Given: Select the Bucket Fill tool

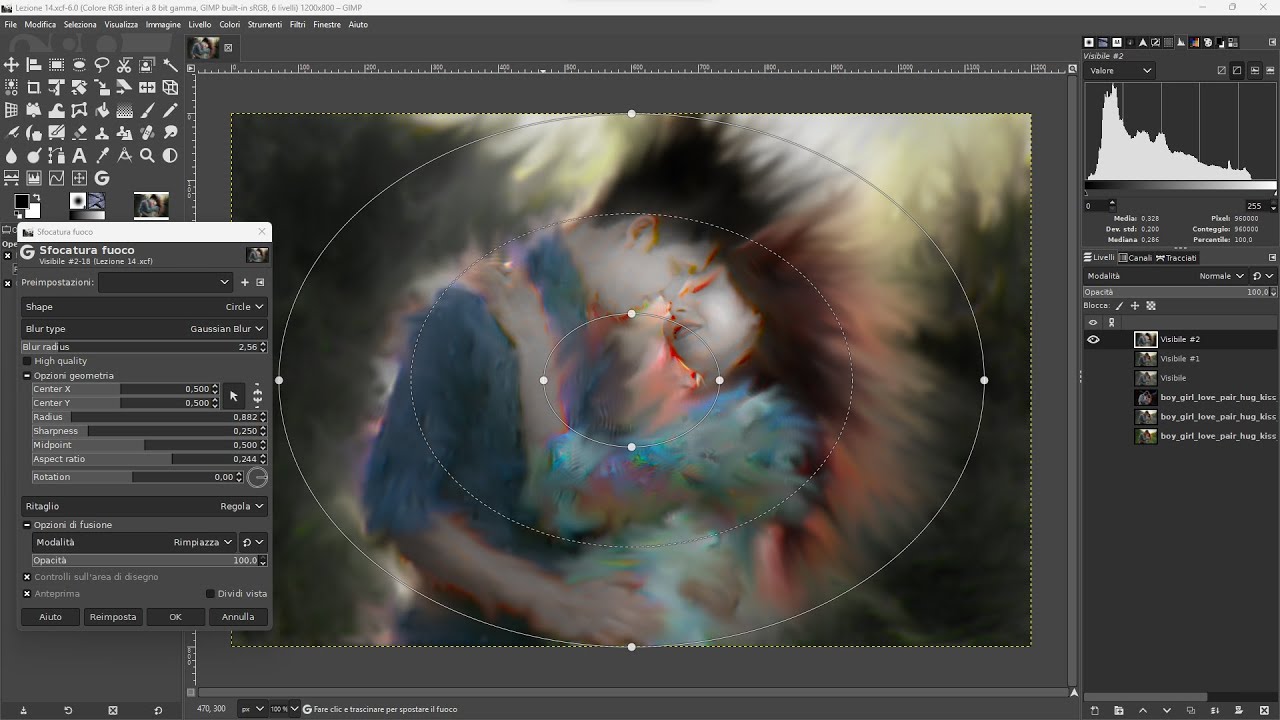Looking at the screenshot, I should click(102, 110).
